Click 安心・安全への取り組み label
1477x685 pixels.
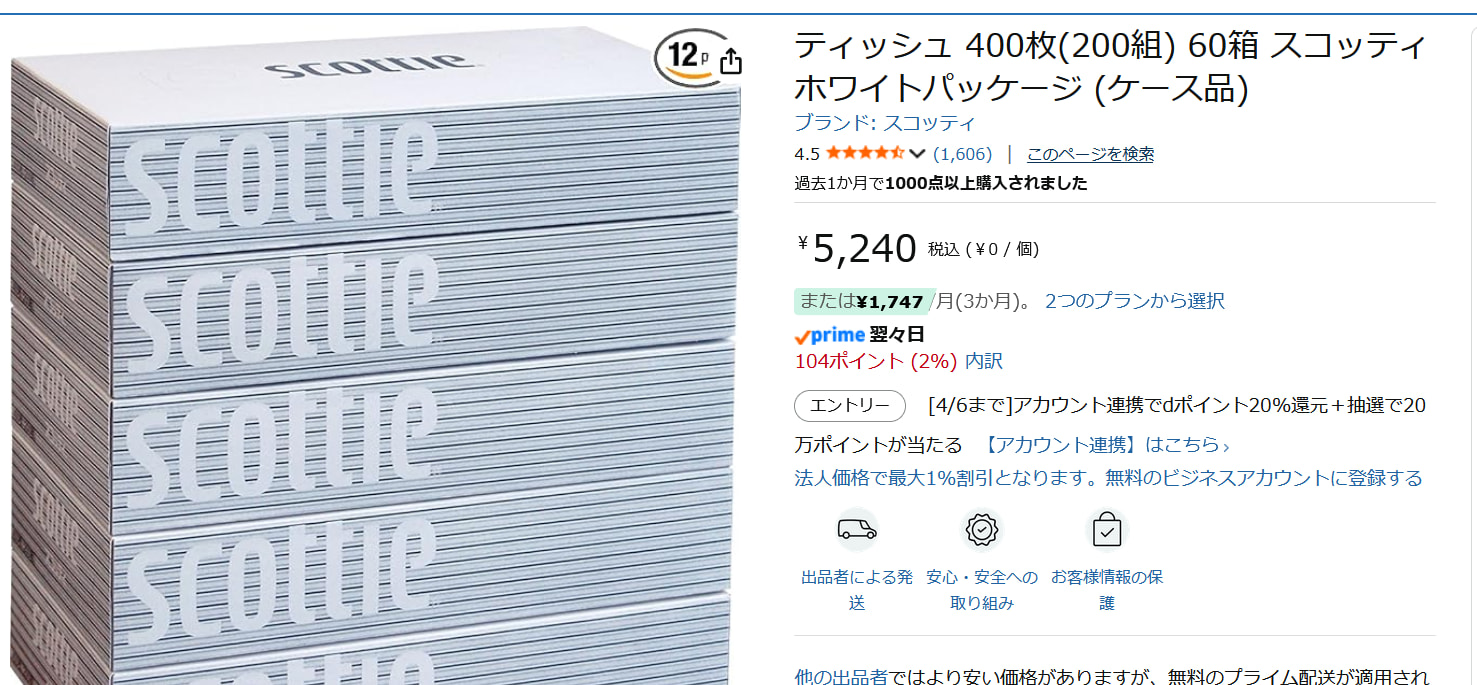pos(982,590)
